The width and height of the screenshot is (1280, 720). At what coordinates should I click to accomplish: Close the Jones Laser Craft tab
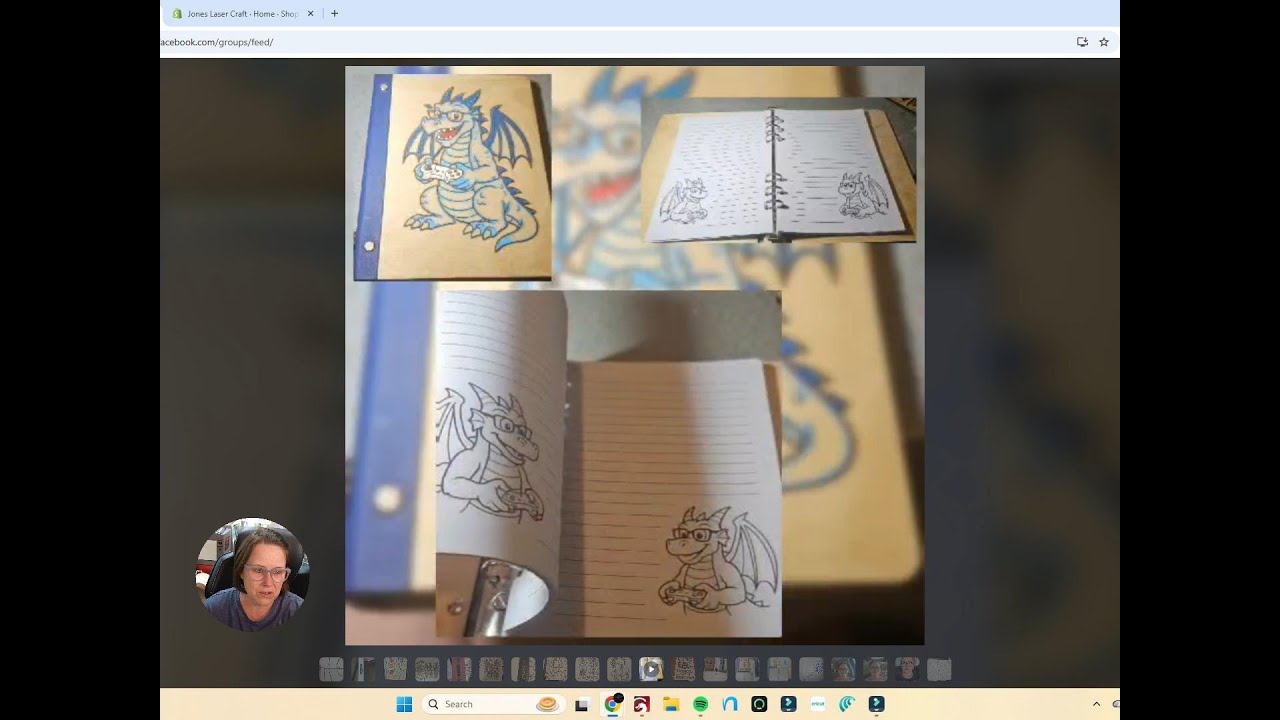click(x=310, y=14)
